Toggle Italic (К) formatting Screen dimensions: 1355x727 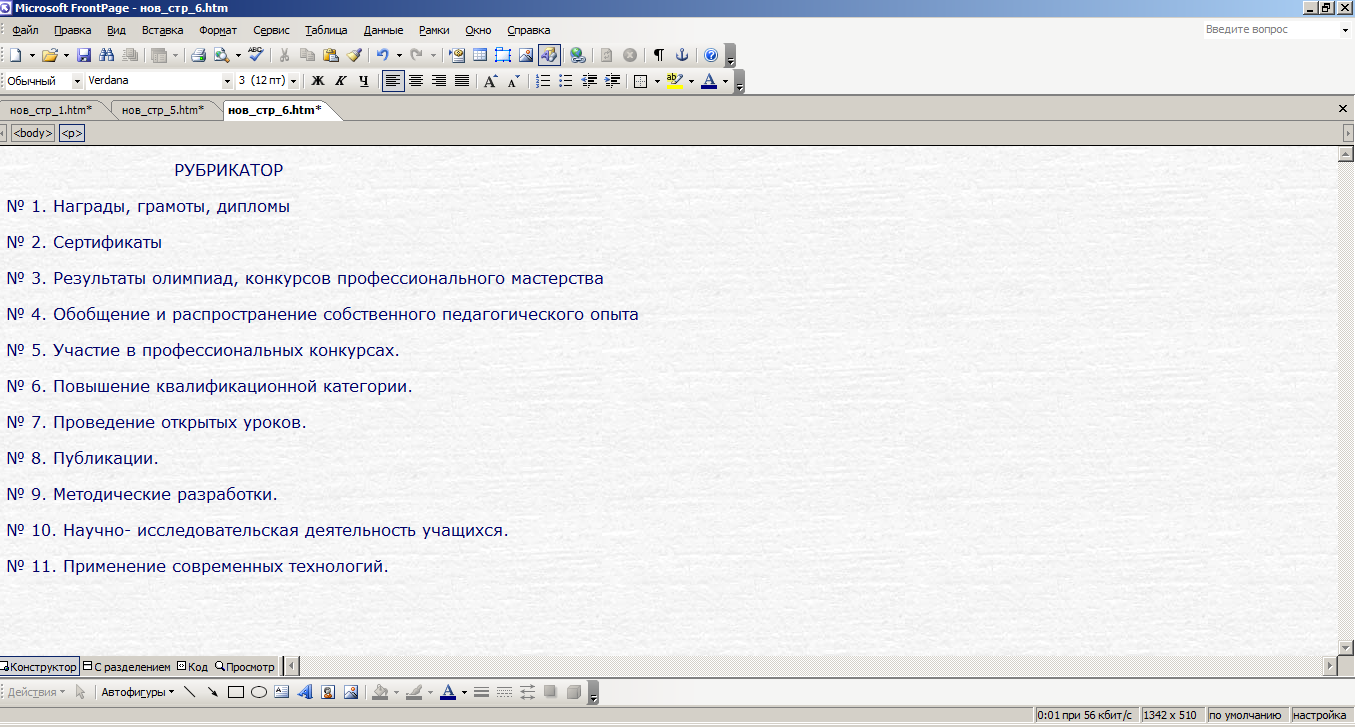(x=341, y=81)
